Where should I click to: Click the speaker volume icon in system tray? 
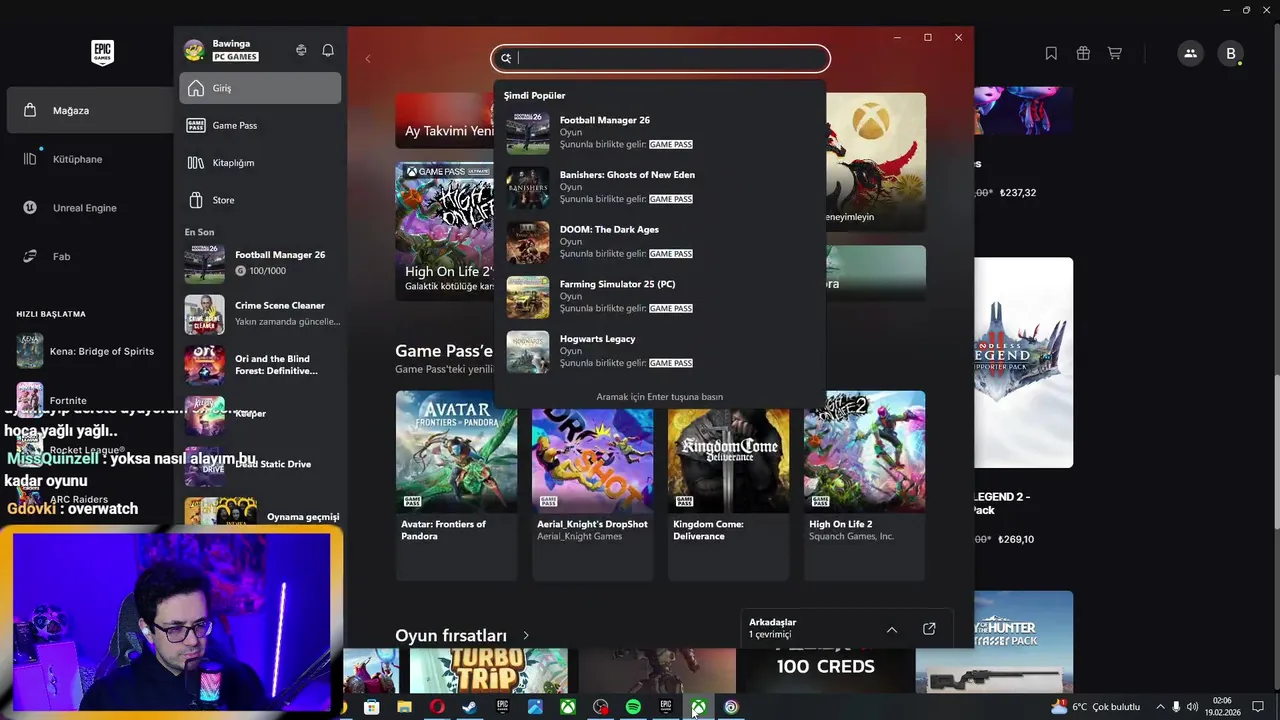click(1192, 707)
